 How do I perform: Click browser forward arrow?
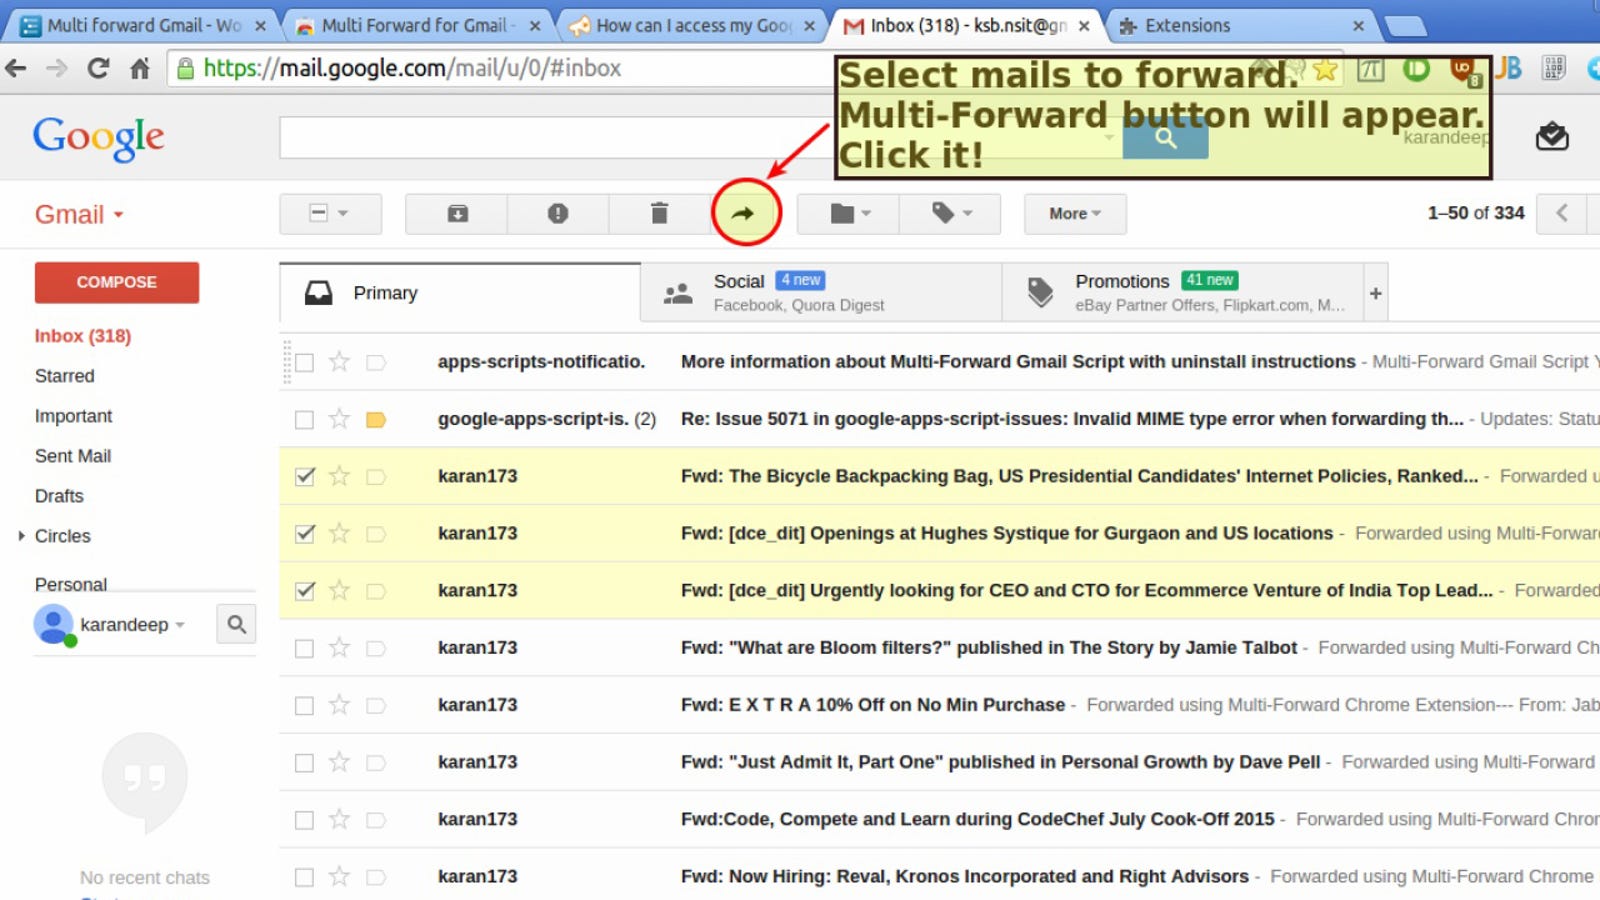(57, 68)
